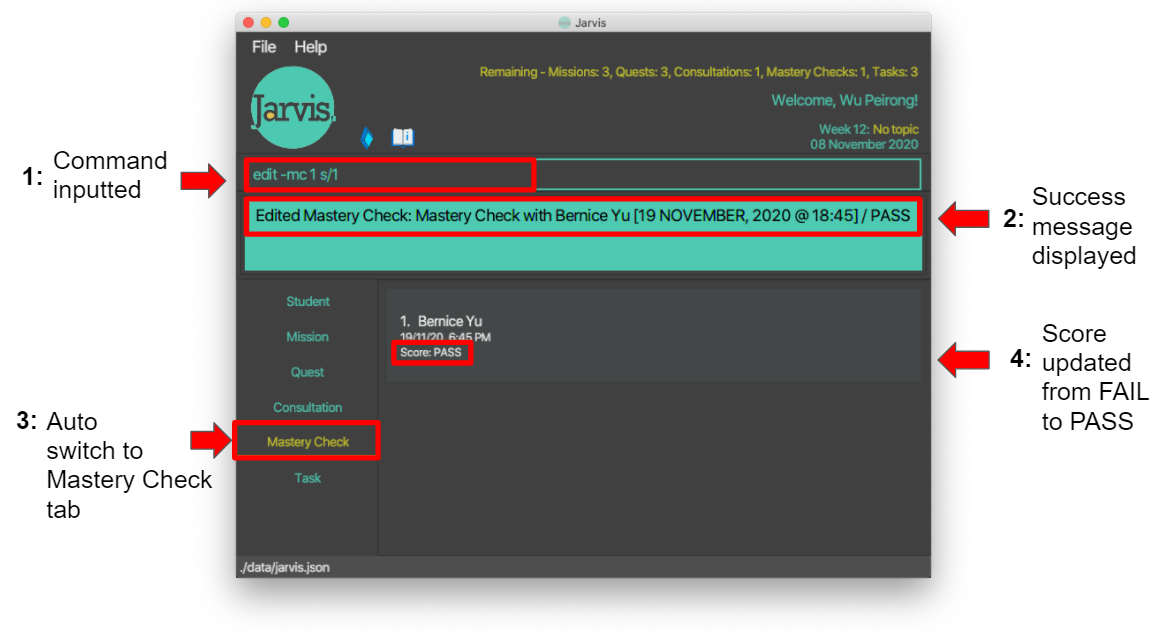Switch to the Mission tab
Screen dimensions: 1171x638
307,337
